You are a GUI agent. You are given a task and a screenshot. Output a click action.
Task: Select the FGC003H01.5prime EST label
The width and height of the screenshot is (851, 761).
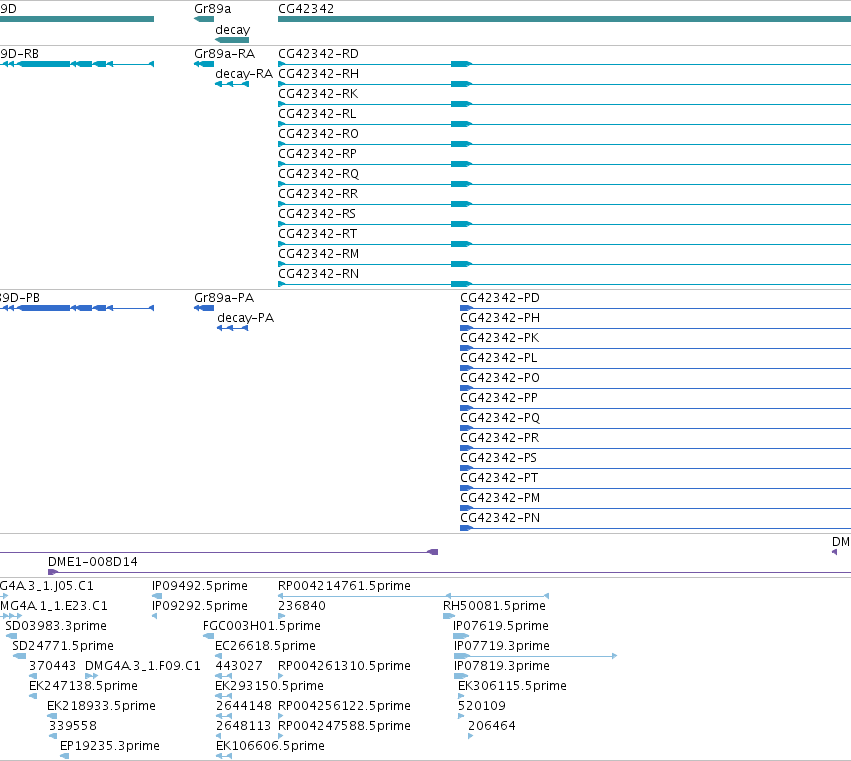click(x=262, y=626)
